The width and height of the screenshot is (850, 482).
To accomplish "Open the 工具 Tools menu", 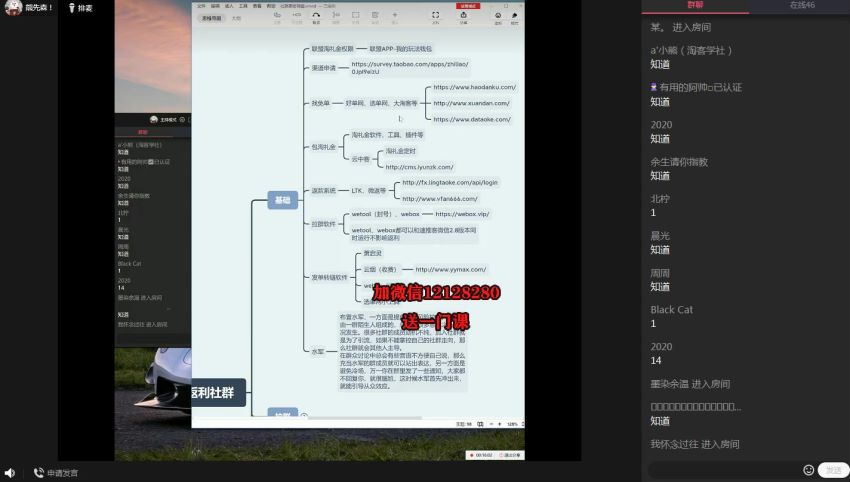I will tap(243, 6).
